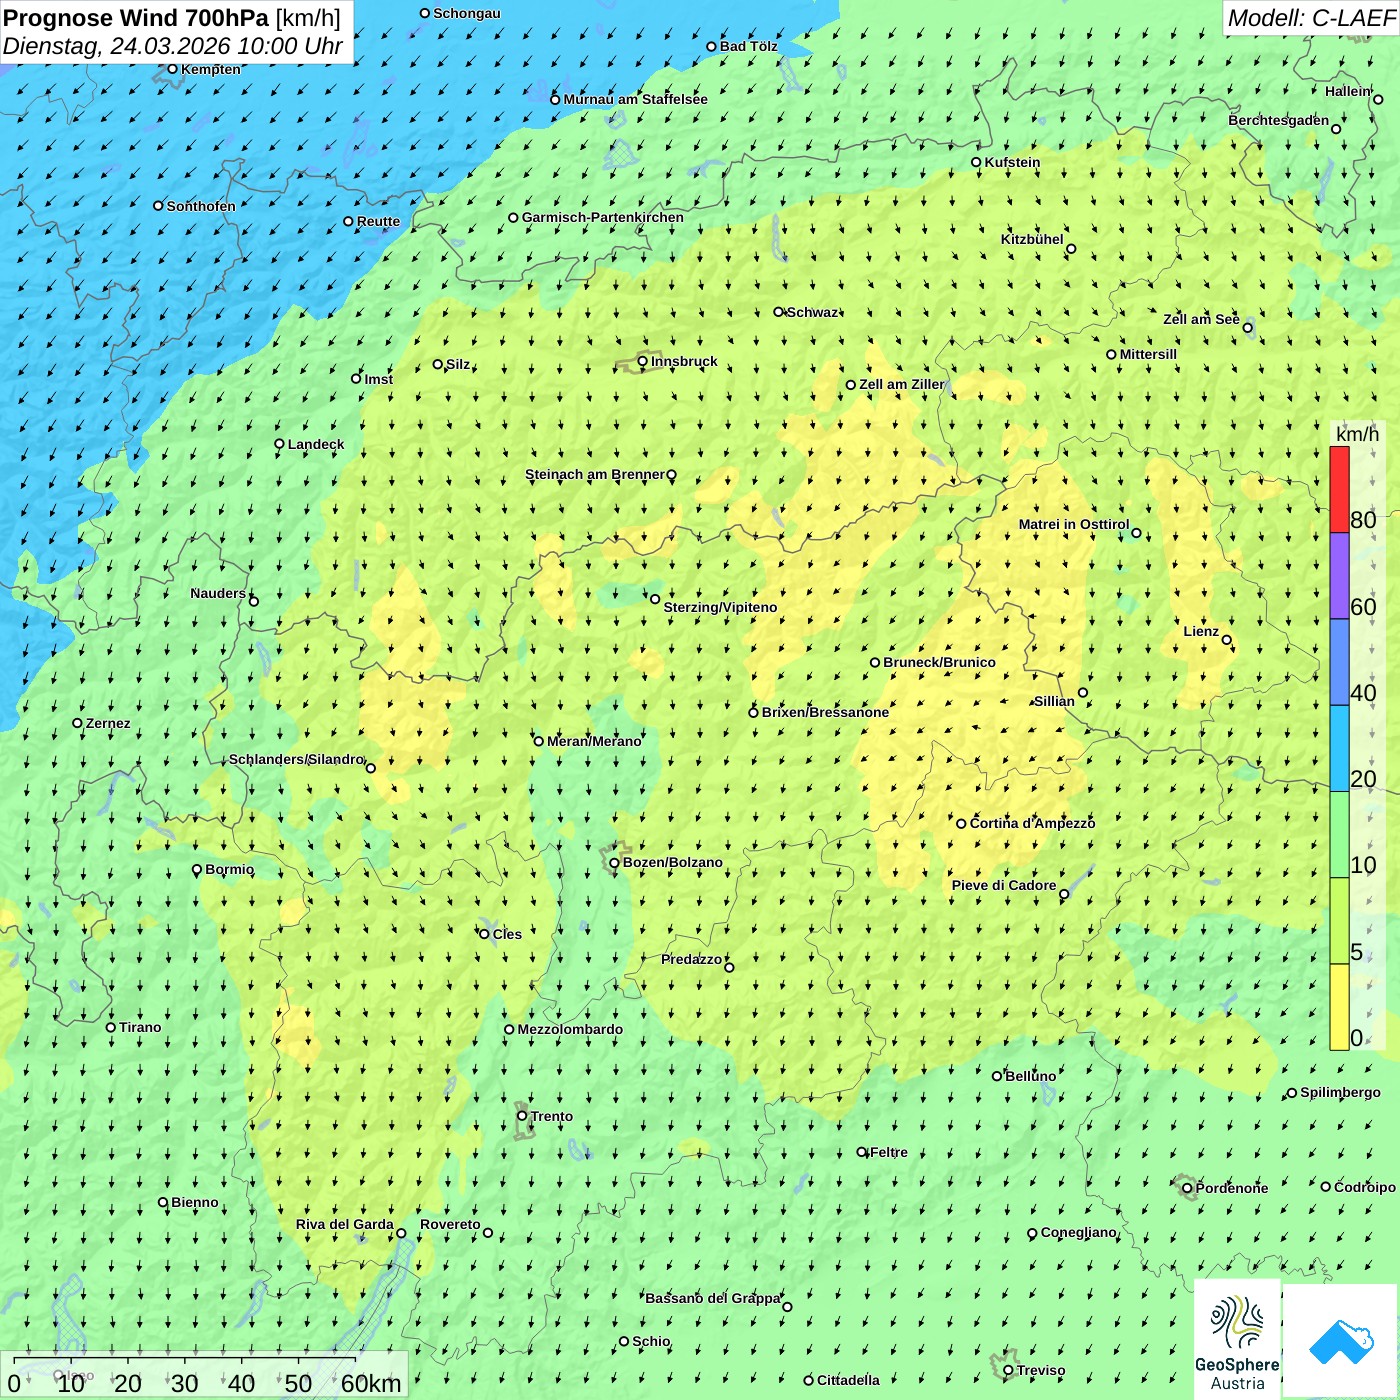
Task: Click the Kufstein marker circle
Action: (x=976, y=162)
